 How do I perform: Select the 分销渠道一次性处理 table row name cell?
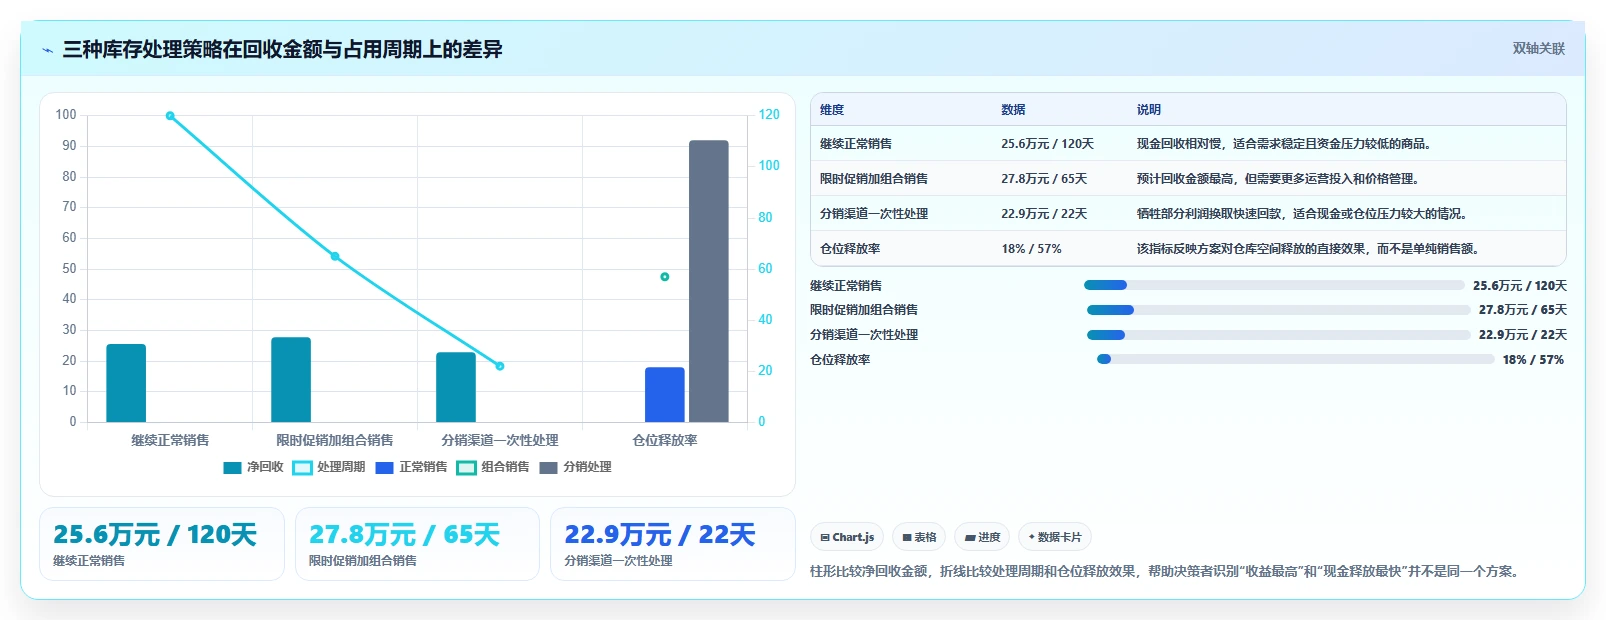[x=874, y=214]
